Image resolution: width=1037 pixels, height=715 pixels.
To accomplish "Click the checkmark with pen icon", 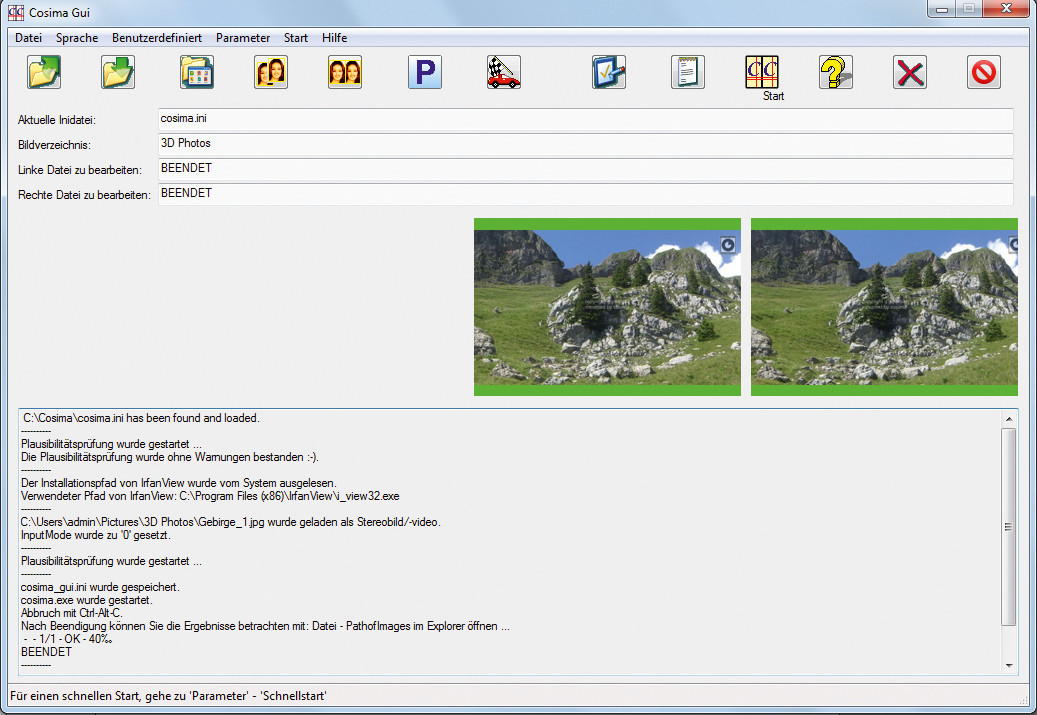I will pos(608,72).
